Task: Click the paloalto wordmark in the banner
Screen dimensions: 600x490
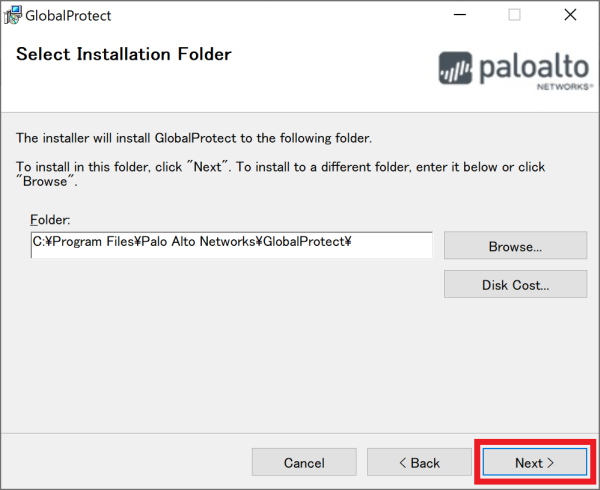Action: tap(532, 67)
